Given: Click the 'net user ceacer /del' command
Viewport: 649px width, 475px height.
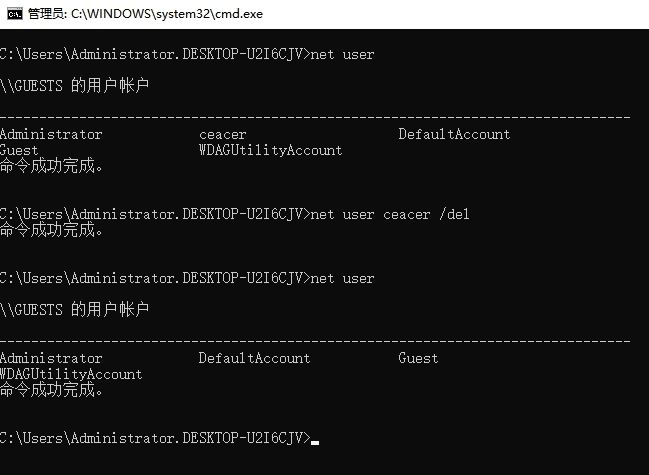Looking at the screenshot, I should pos(390,214).
